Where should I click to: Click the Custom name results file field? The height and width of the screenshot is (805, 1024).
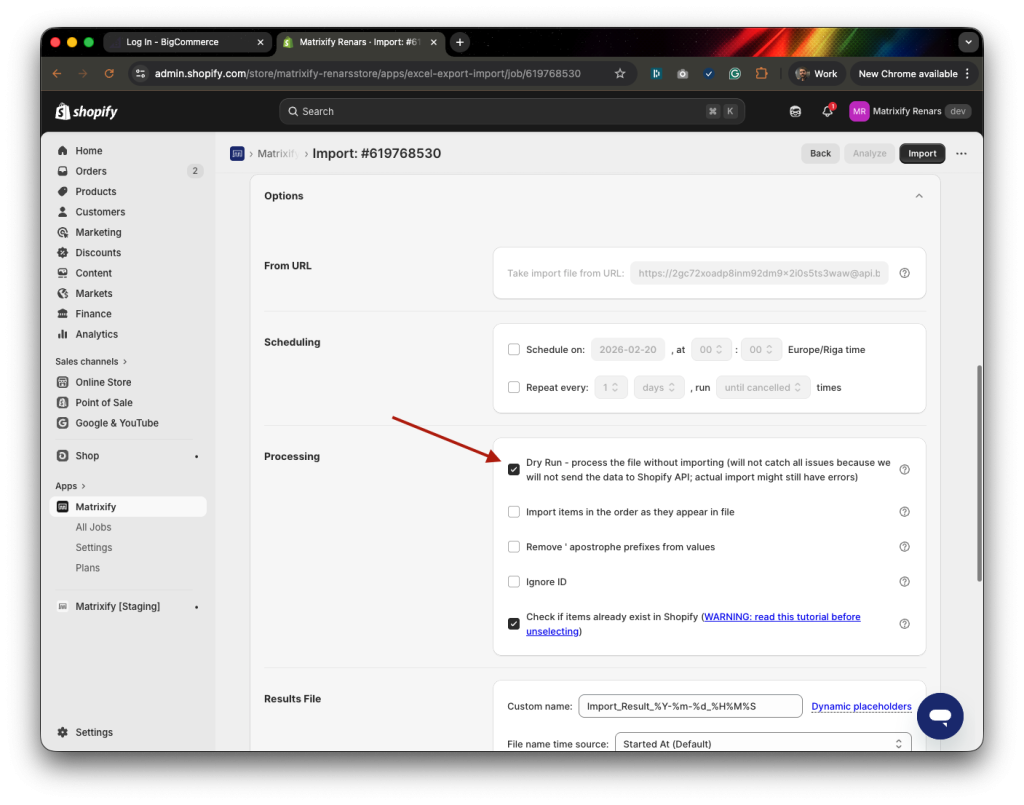coord(689,705)
